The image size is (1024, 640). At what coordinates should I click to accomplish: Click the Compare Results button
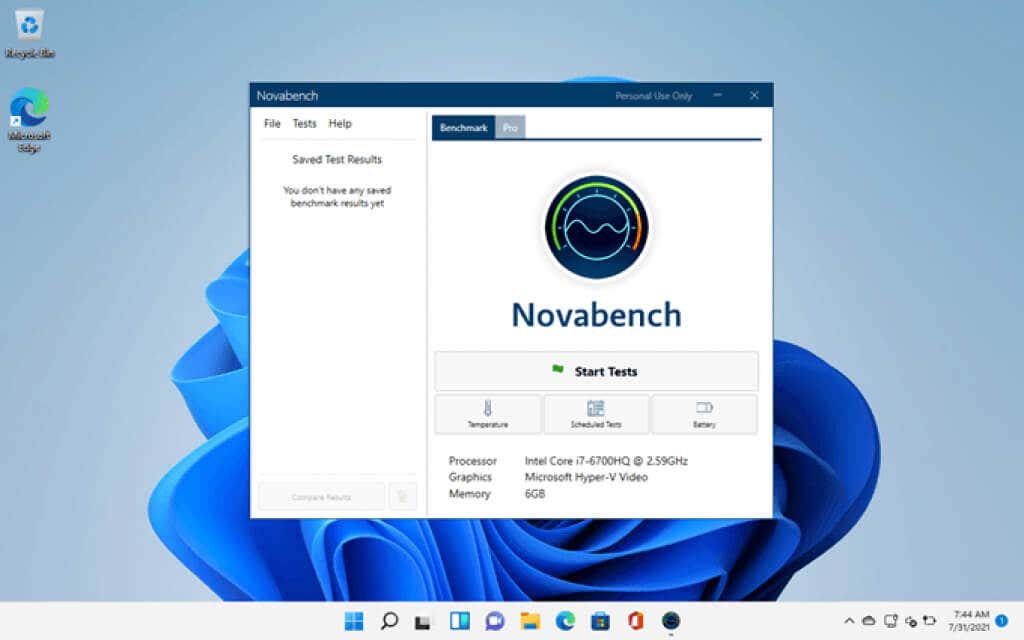[321, 496]
